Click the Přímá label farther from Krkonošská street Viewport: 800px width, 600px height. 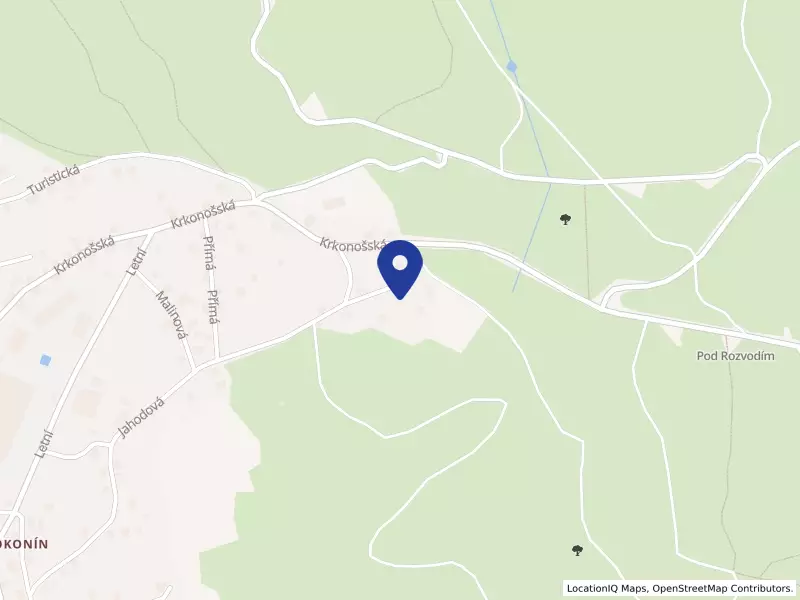[x=213, y=307]
